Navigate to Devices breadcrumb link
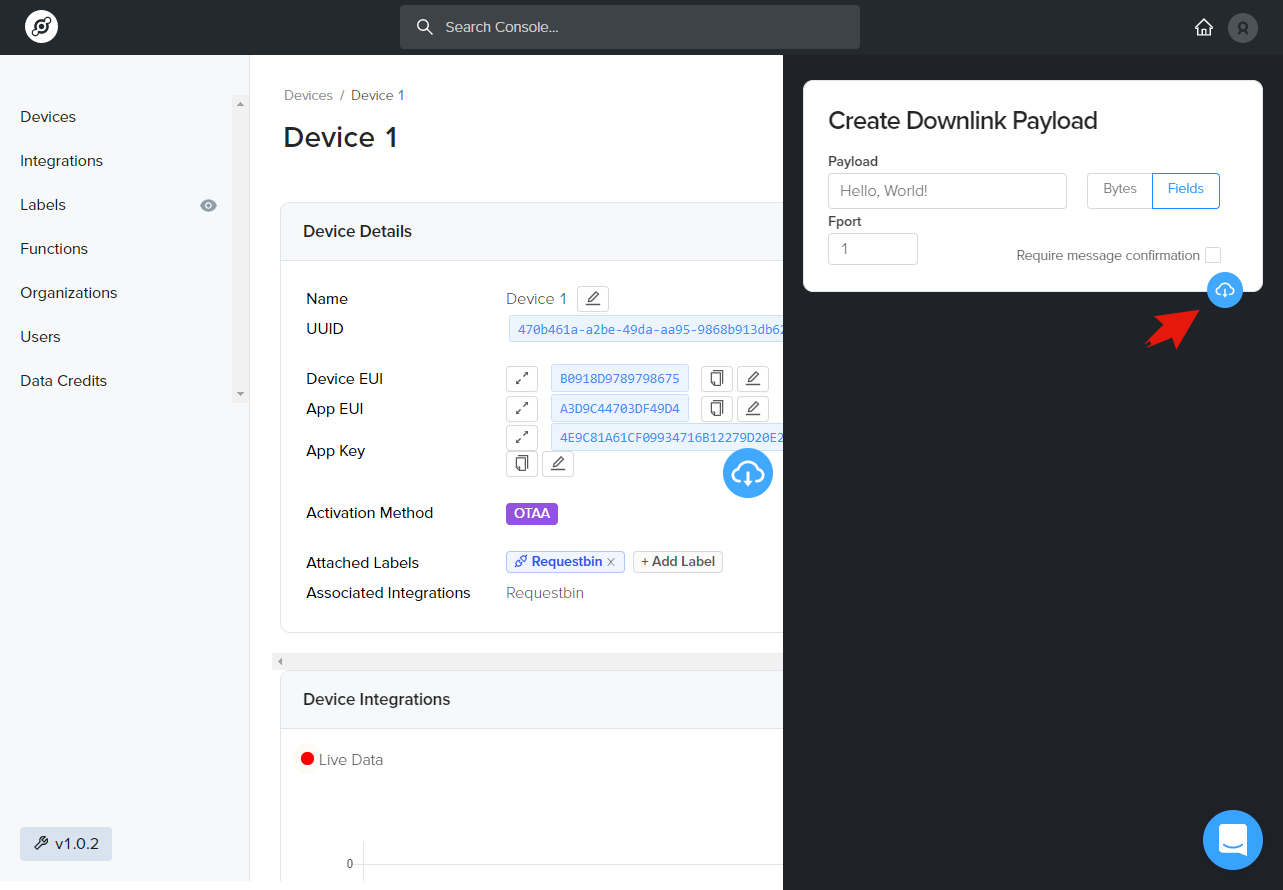This screenshot has height=890, width=1283. 308,96
